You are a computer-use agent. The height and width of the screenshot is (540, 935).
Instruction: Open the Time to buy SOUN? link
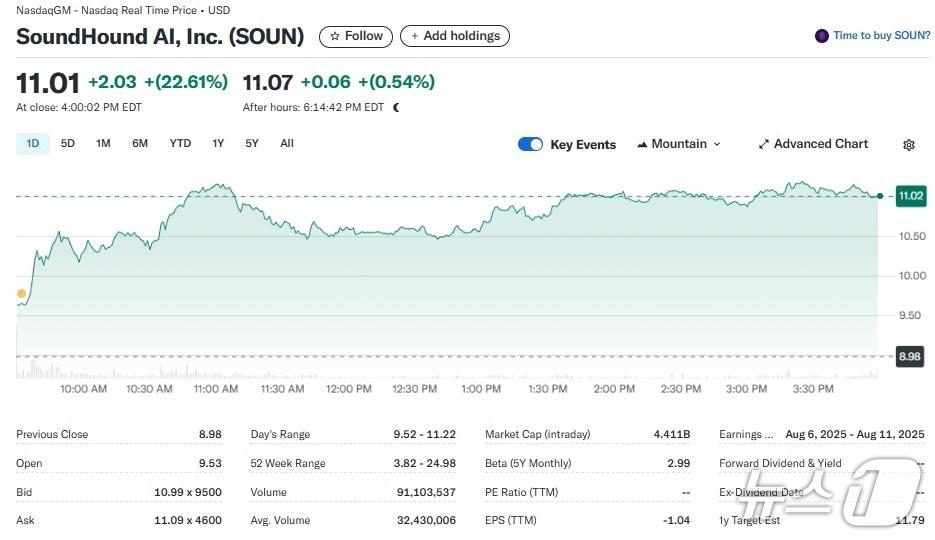coord(881,36)
